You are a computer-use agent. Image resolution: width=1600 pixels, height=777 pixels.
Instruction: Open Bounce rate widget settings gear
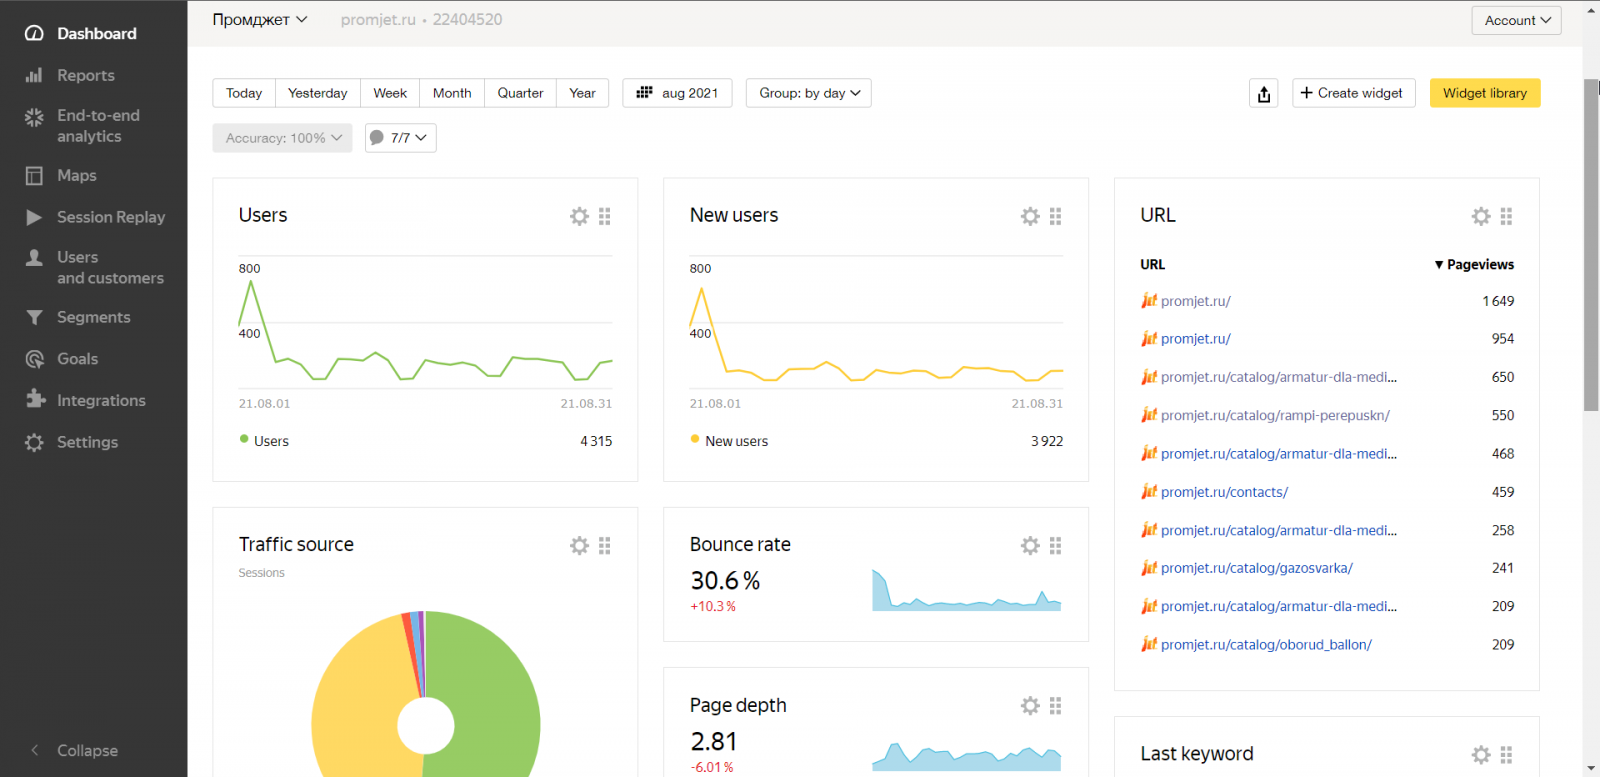[1030, 545]
